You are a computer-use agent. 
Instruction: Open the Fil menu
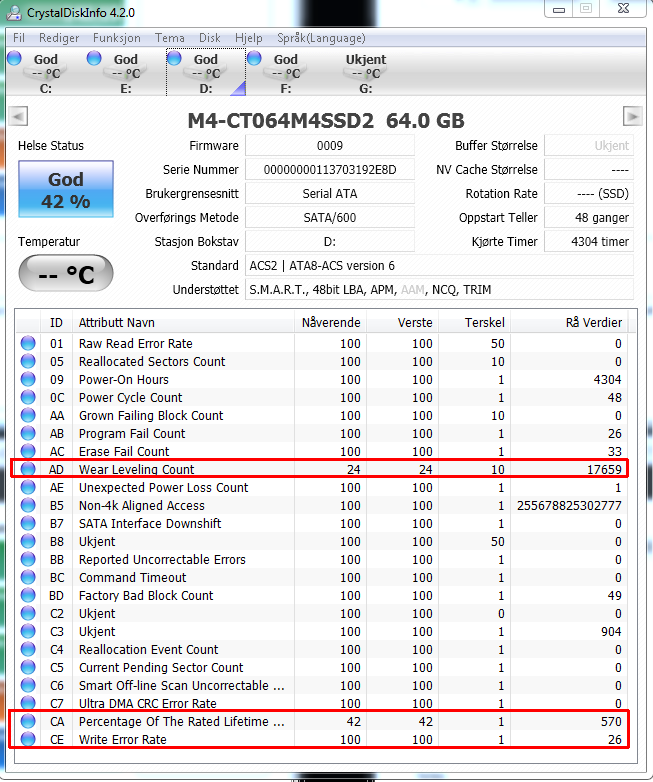click(19, 38)
